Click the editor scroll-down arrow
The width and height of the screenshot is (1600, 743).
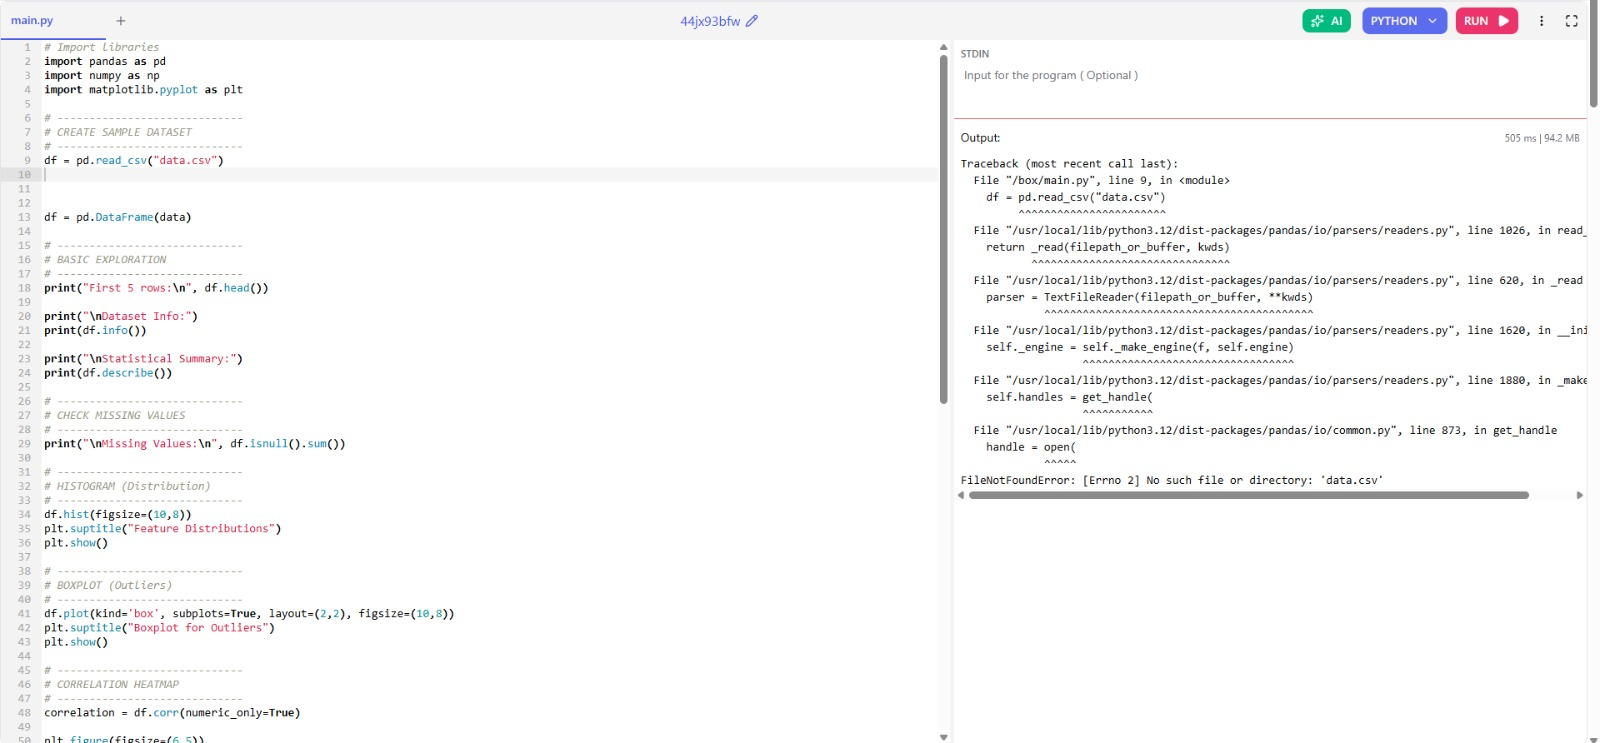(943, 737)
